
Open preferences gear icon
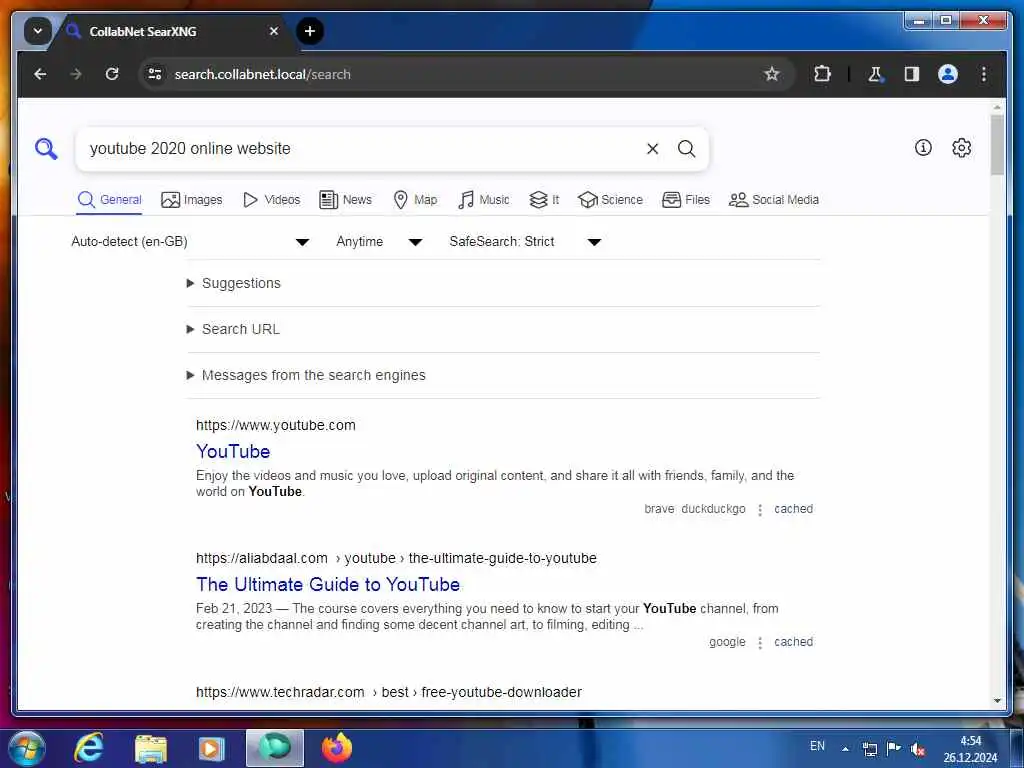point(961,148)
